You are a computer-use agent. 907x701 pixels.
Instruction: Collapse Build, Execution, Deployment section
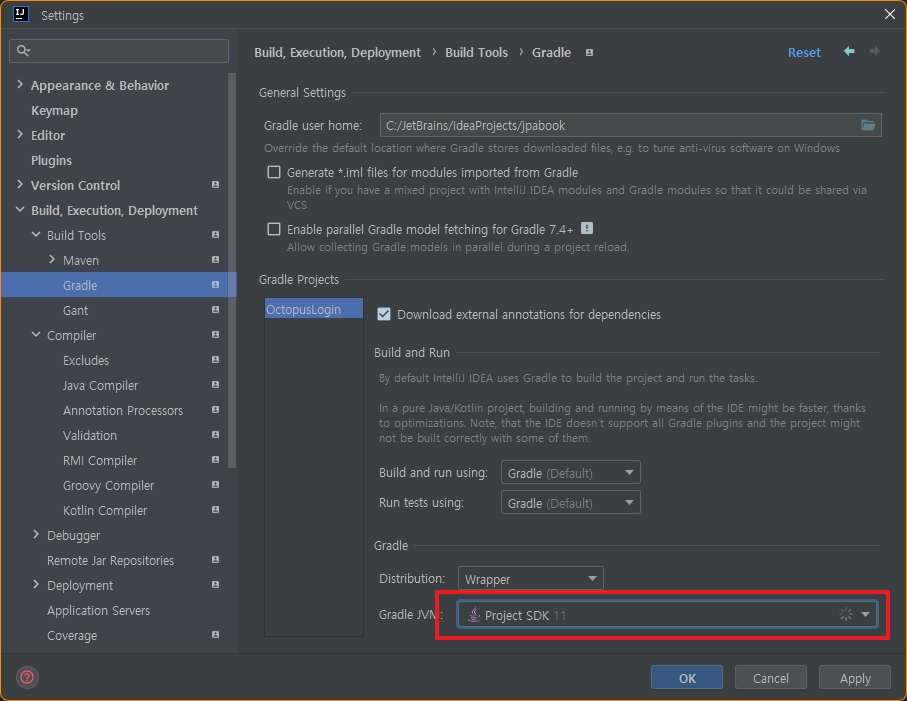click(20, 209)
